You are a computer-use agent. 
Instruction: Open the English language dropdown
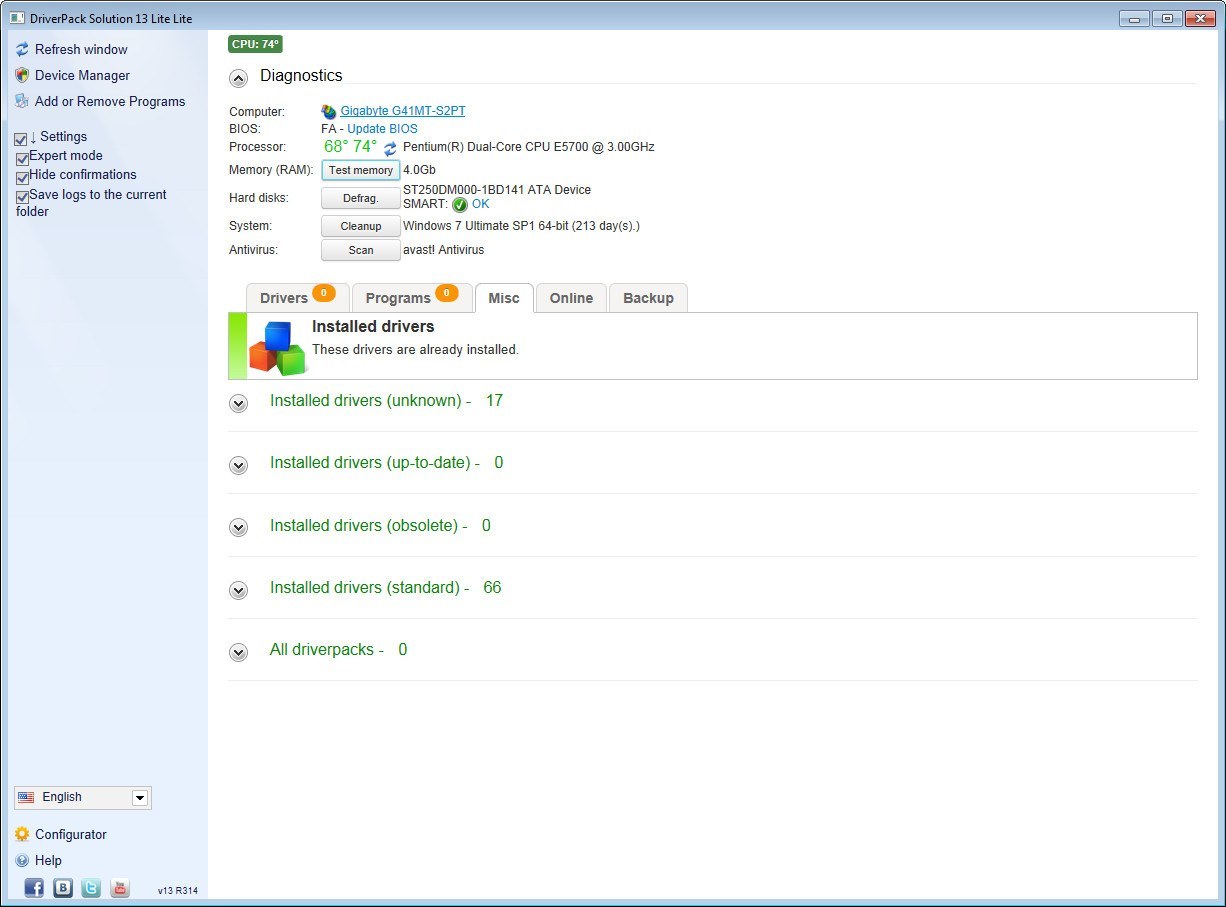[83, 797]
